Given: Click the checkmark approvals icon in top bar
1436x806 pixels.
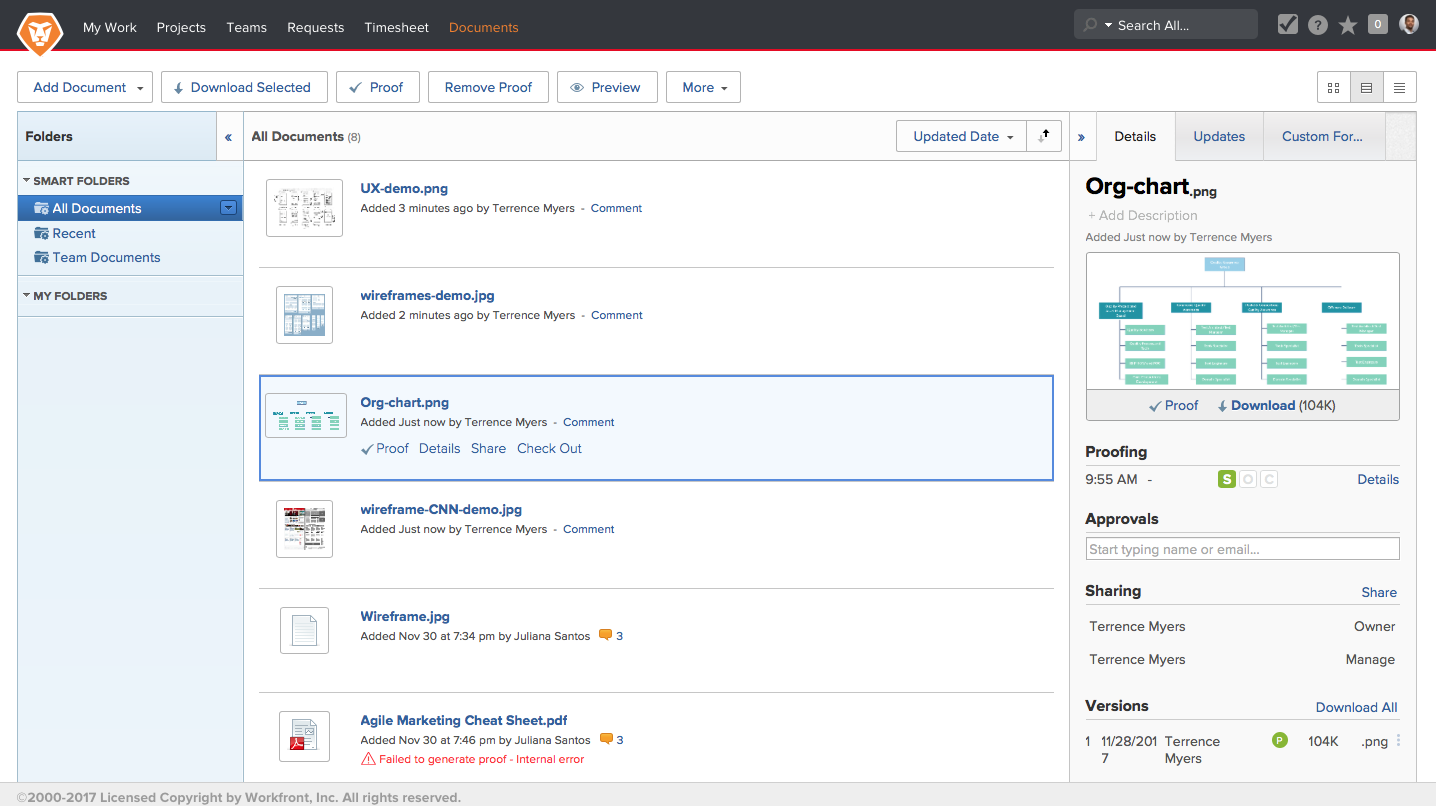Looking at the screenshot, I should pos(1288,23).
